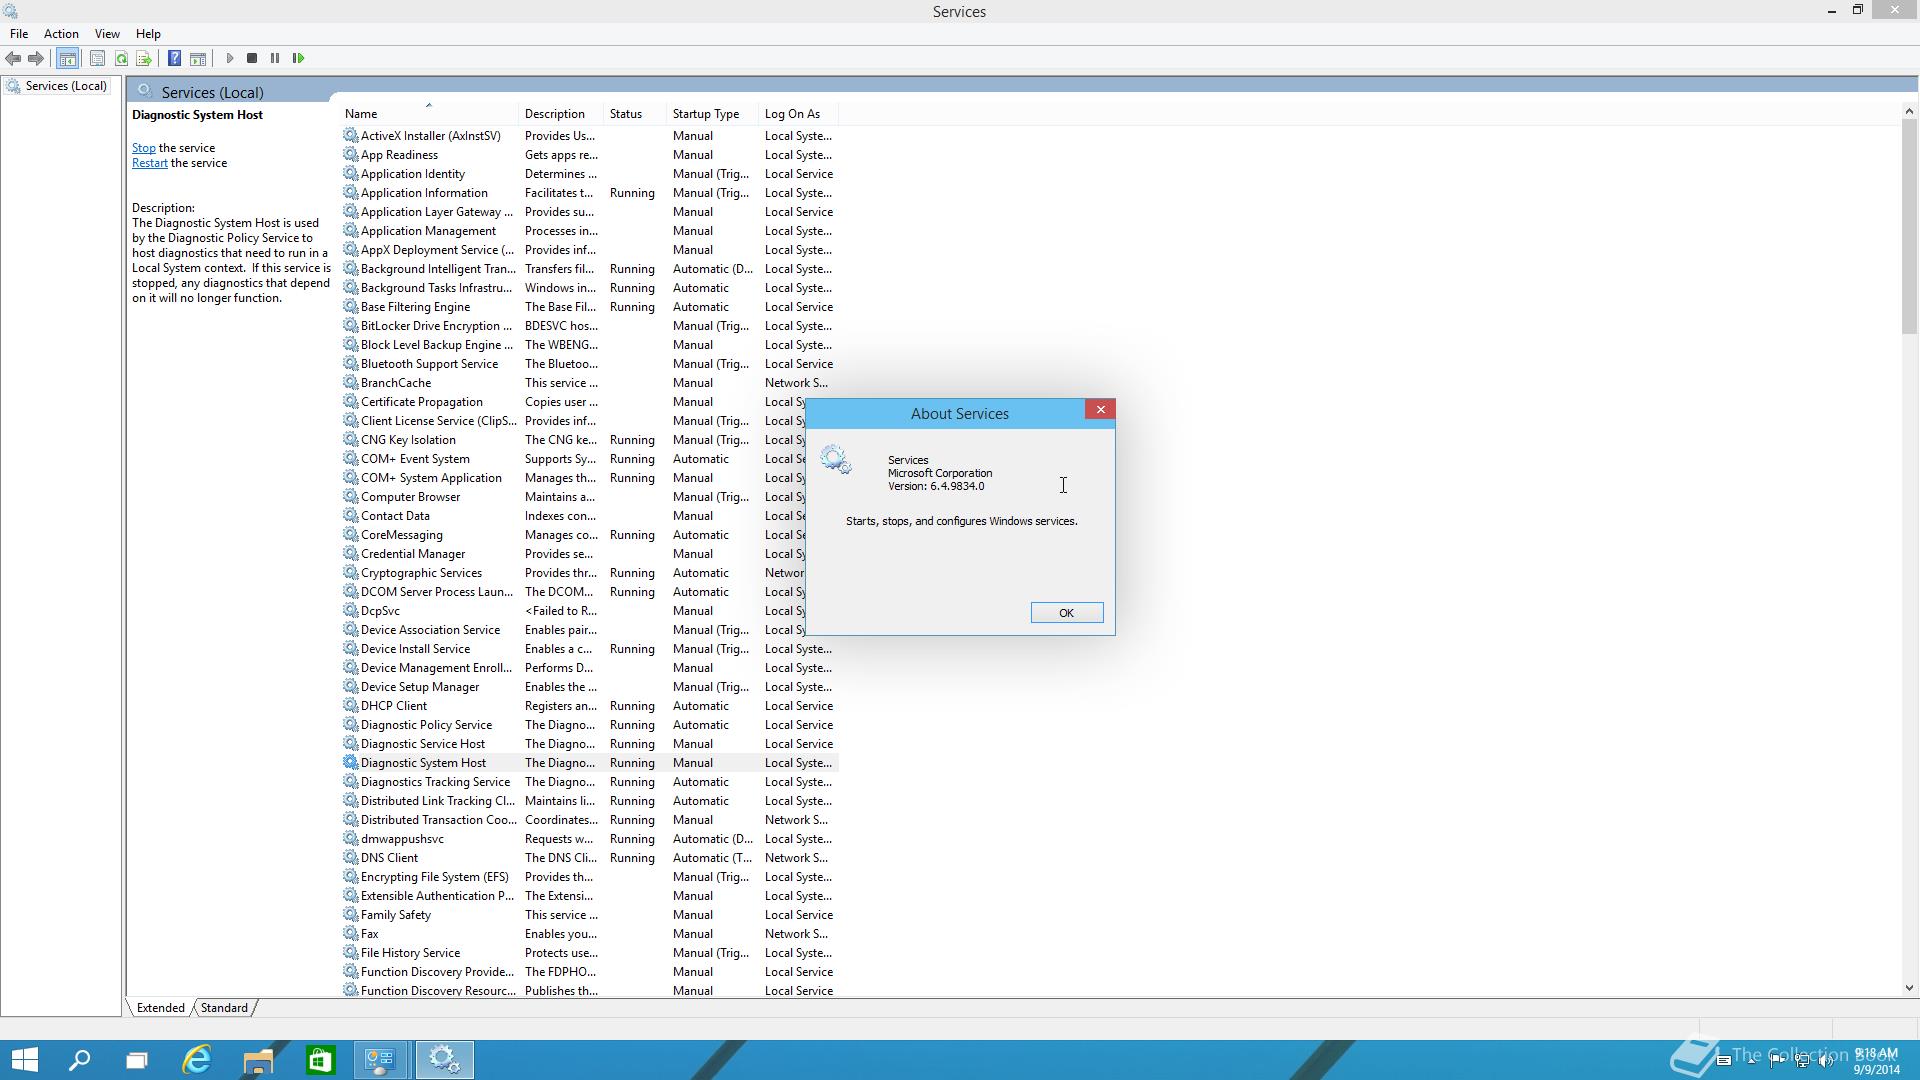Open the Action menu

(61, 34)
